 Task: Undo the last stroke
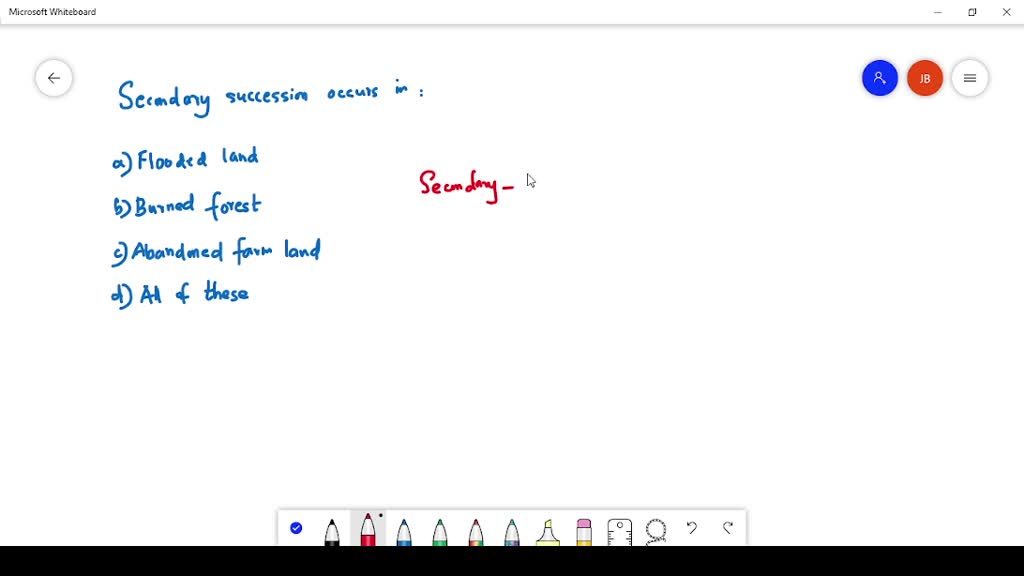(x=692, y=527)
